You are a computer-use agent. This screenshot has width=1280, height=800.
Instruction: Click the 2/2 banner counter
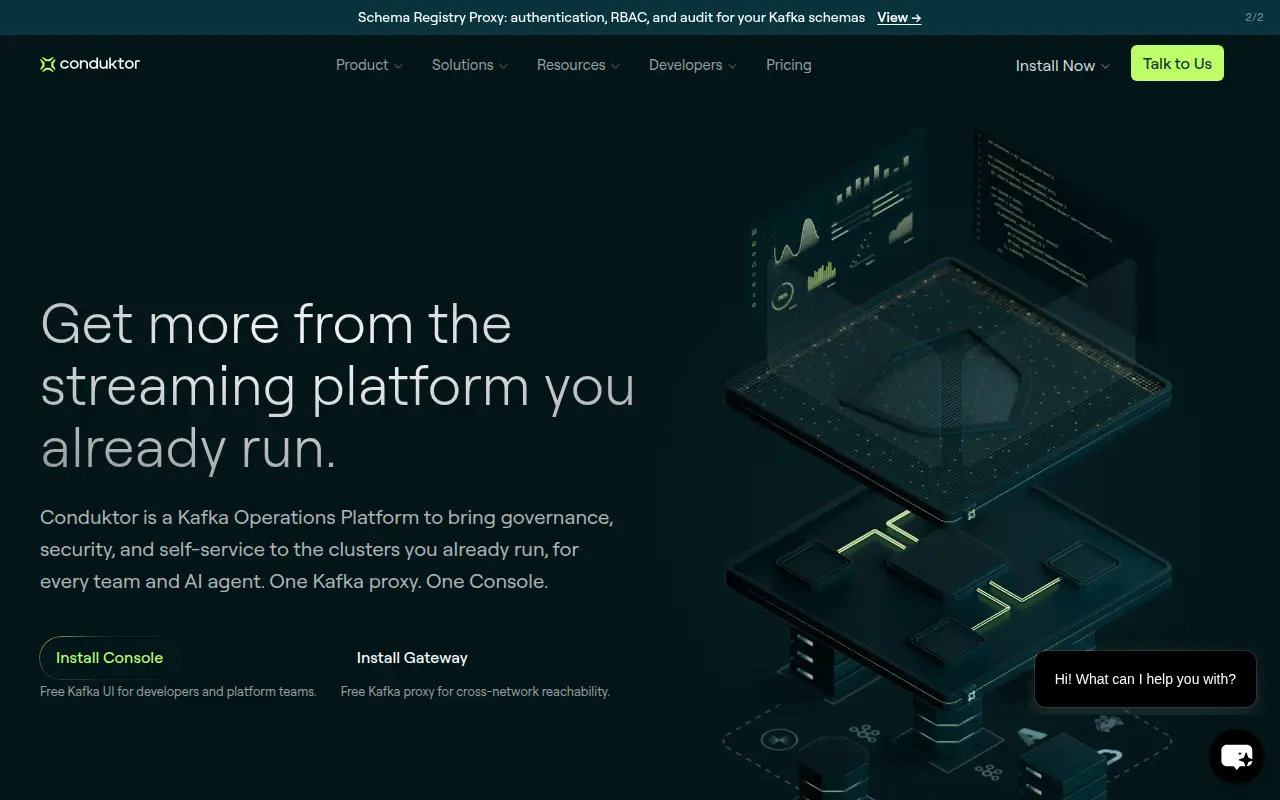click(x=1254, y=17)
